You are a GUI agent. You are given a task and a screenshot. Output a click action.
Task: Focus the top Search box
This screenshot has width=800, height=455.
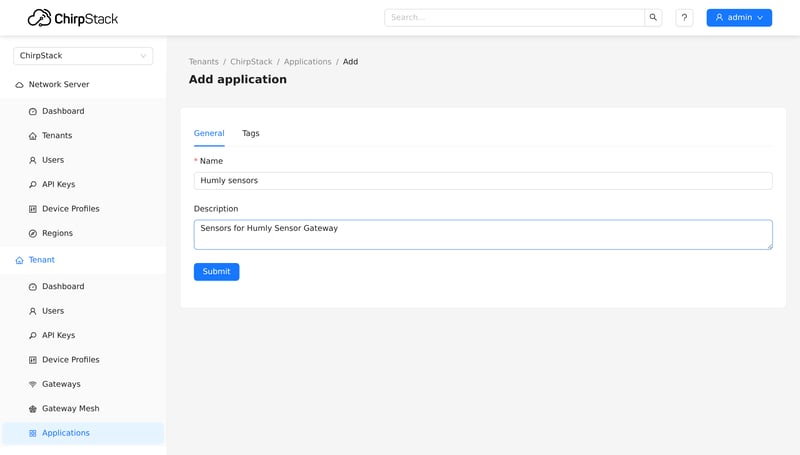(x=514, y=17)
